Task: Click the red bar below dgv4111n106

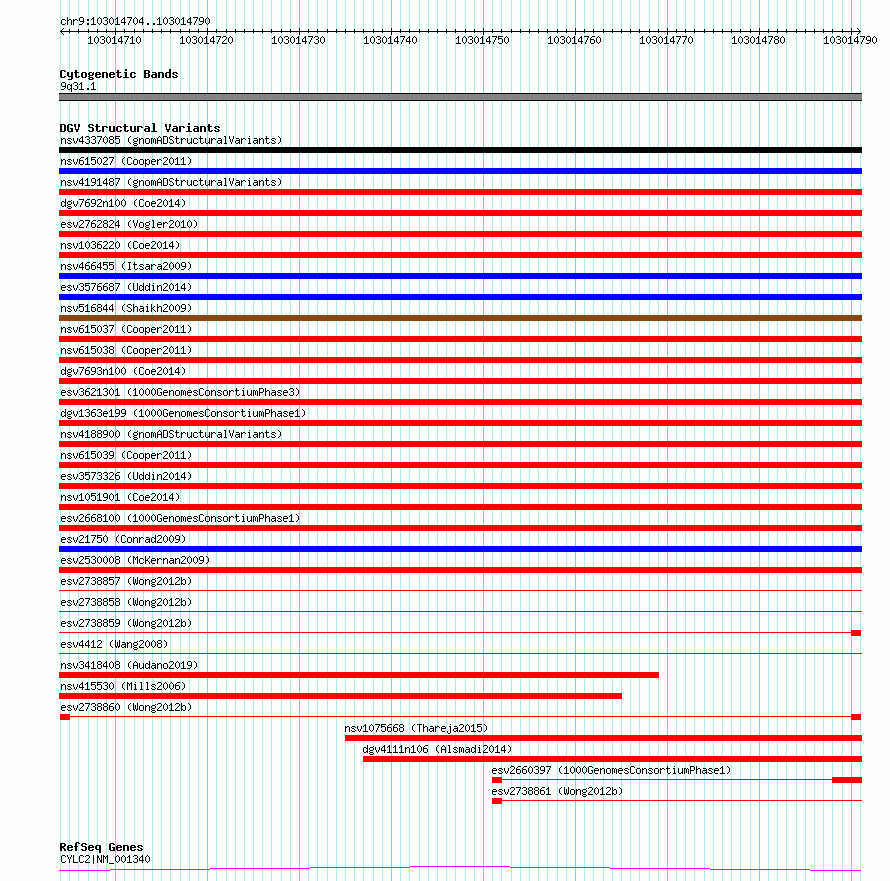Action: pos(612,759)
